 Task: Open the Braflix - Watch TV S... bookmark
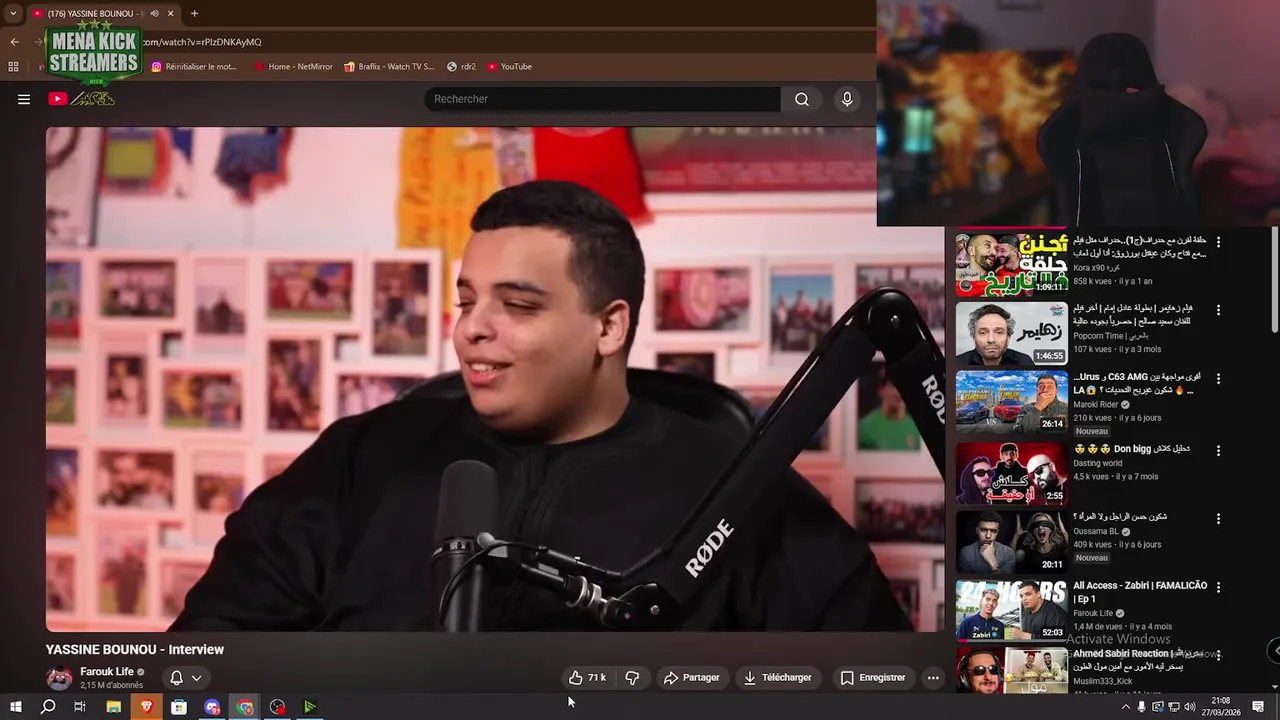coord(389,67)
